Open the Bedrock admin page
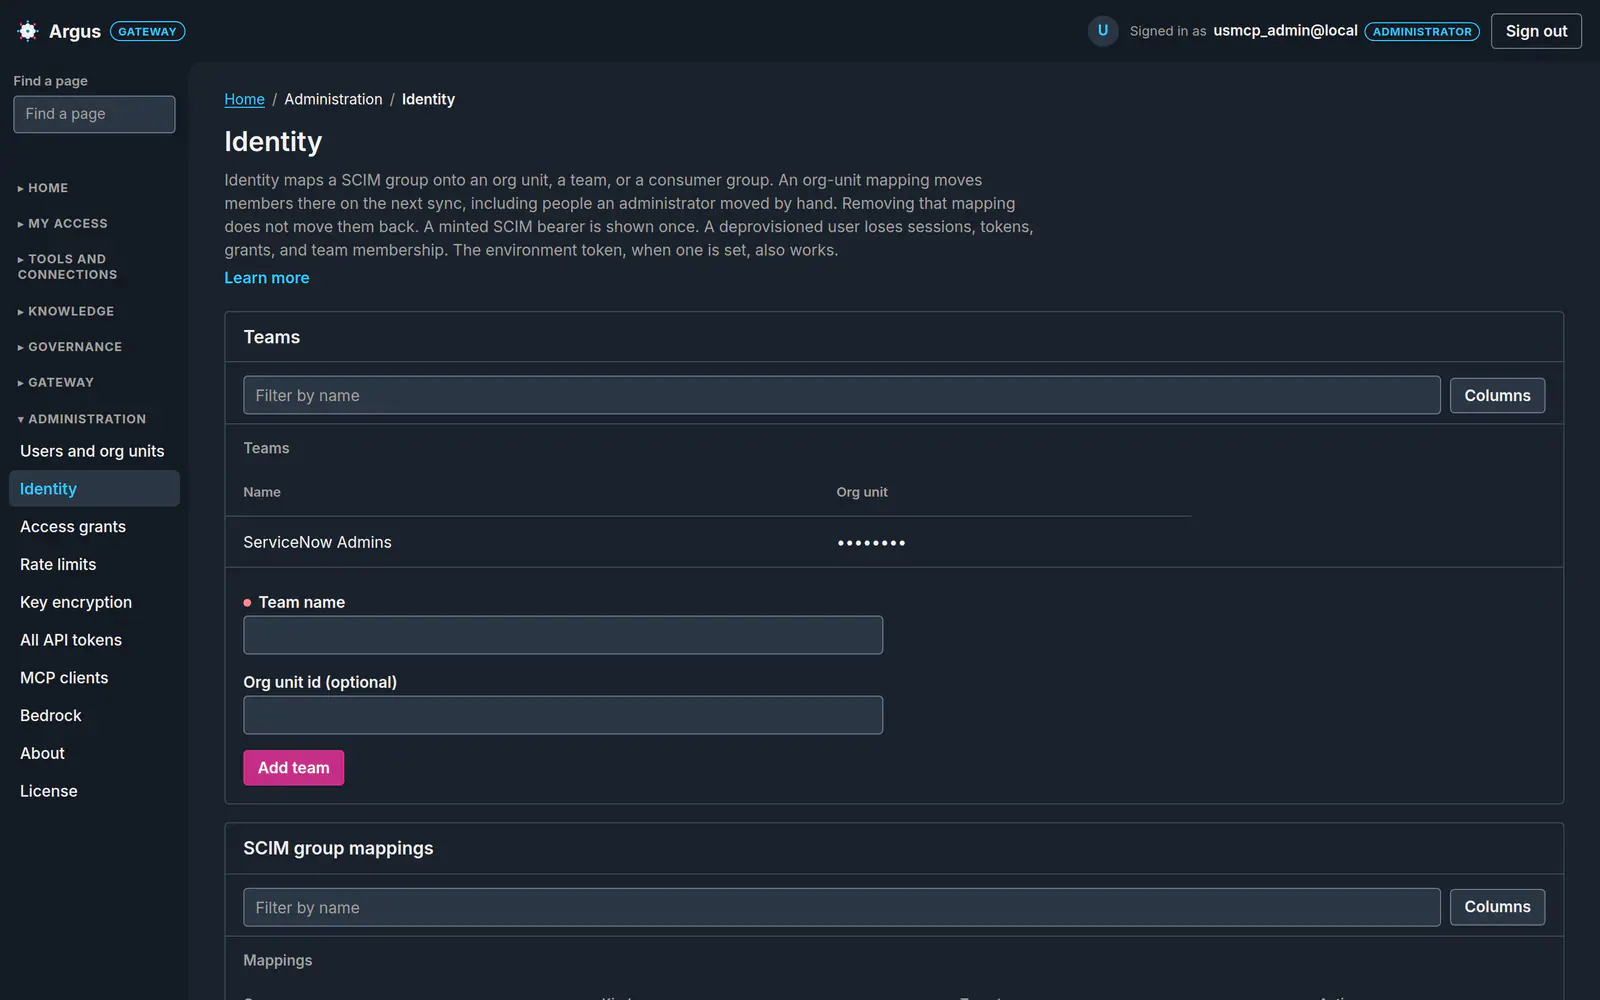Viewport: 1600px width, 1000px height. (94, 716)
